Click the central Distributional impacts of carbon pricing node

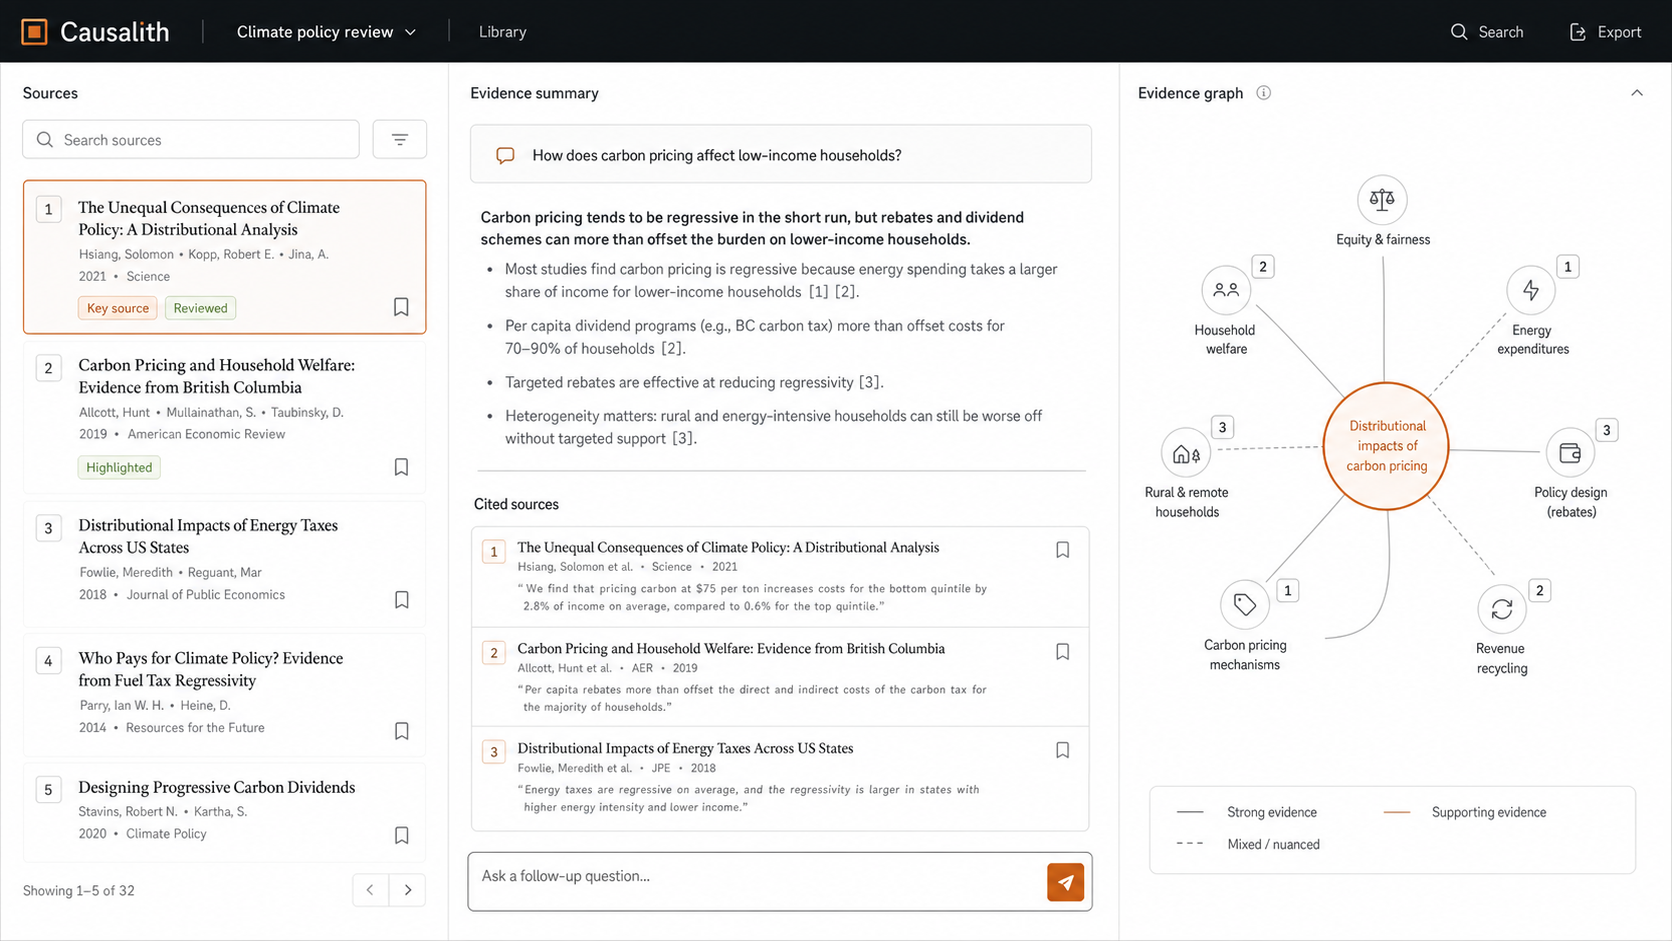click(x=1386, y=446)
